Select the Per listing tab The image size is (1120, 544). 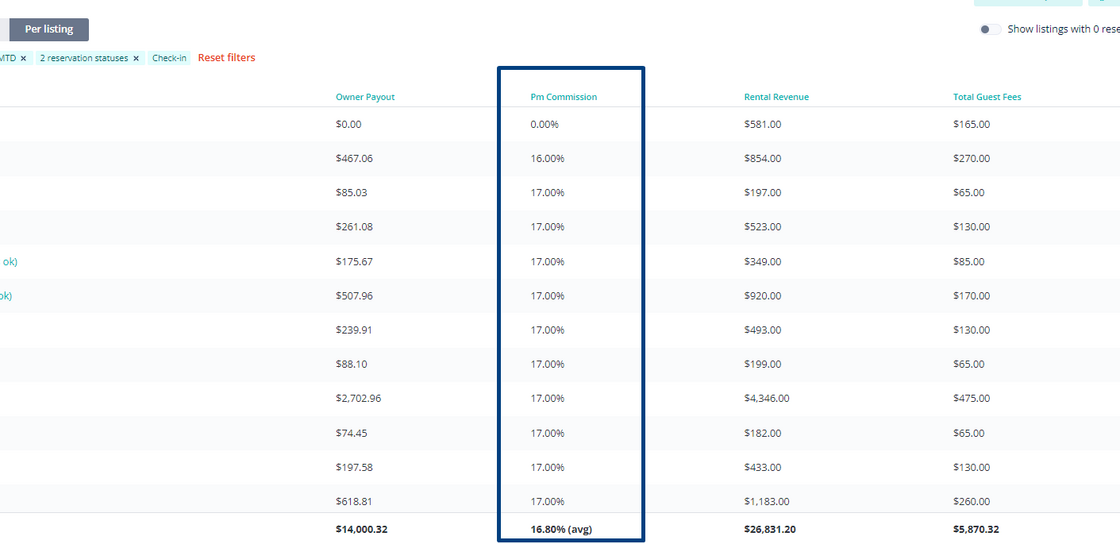pos(49,29)
